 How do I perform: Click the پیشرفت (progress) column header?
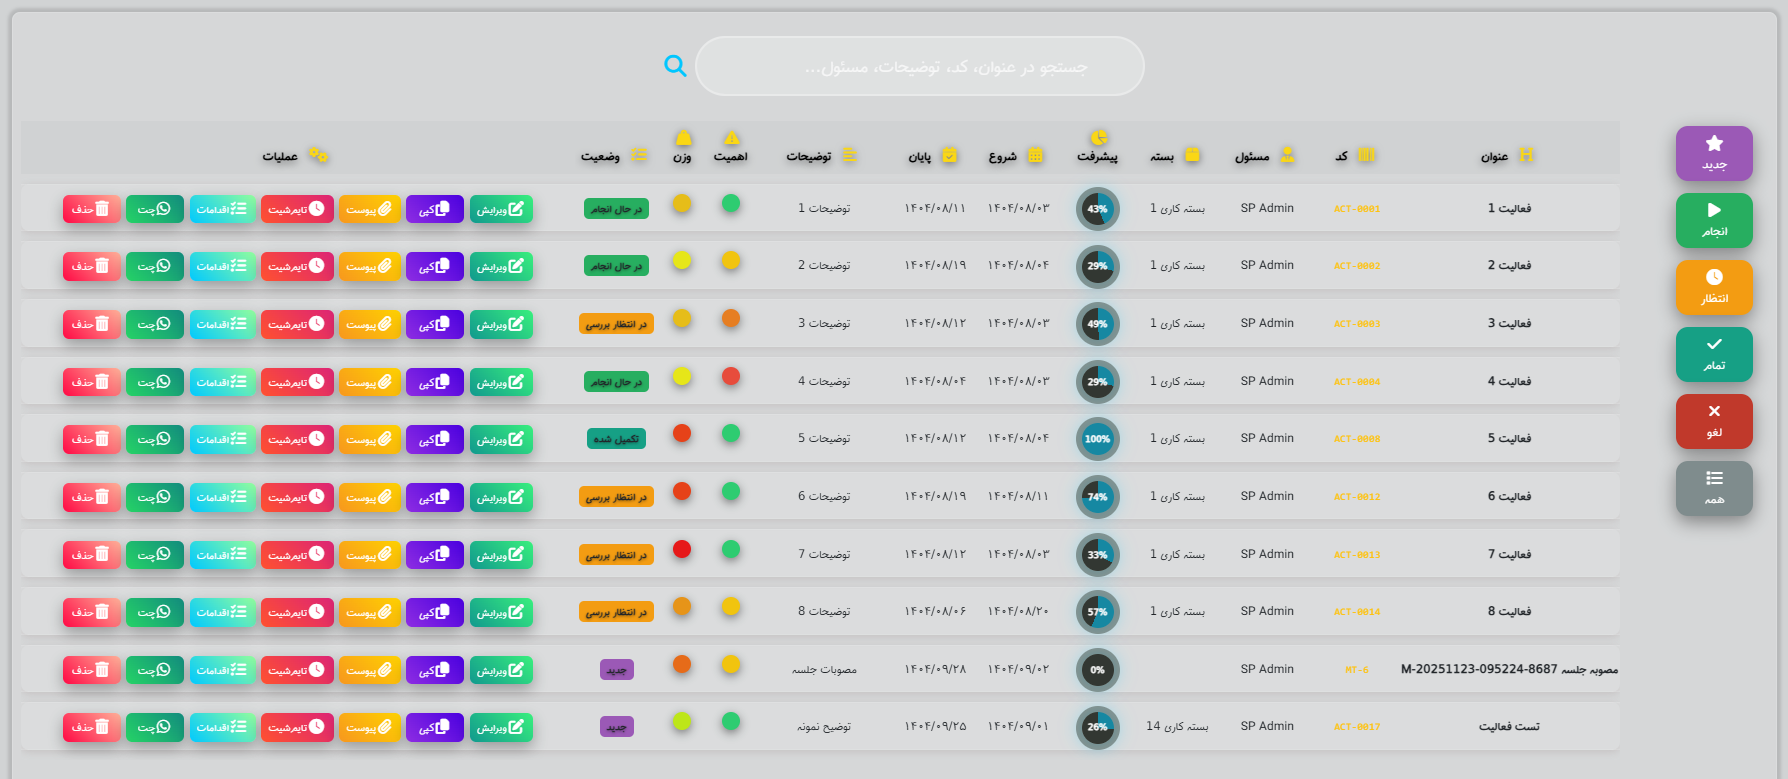(1097, 156)
